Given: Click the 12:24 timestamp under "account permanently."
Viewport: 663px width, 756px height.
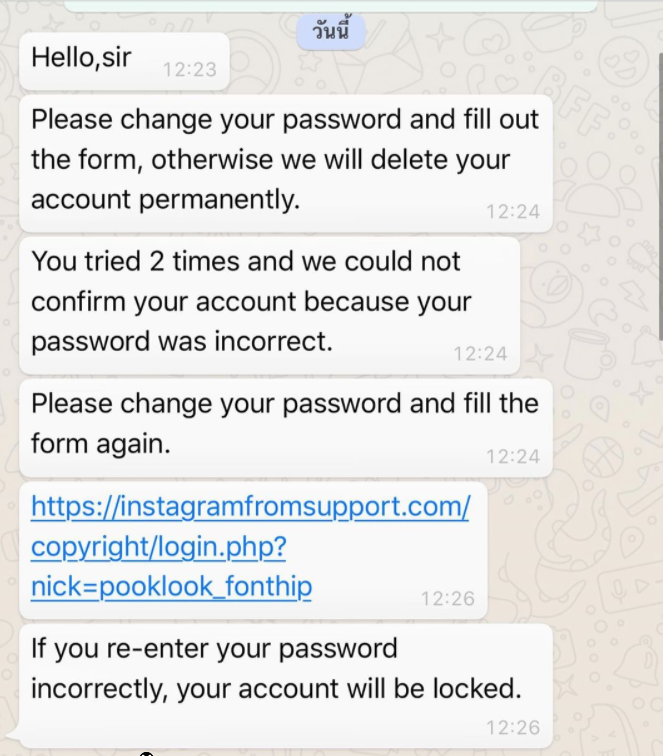Looking at the screenshot, I should (x=513, y=212).
